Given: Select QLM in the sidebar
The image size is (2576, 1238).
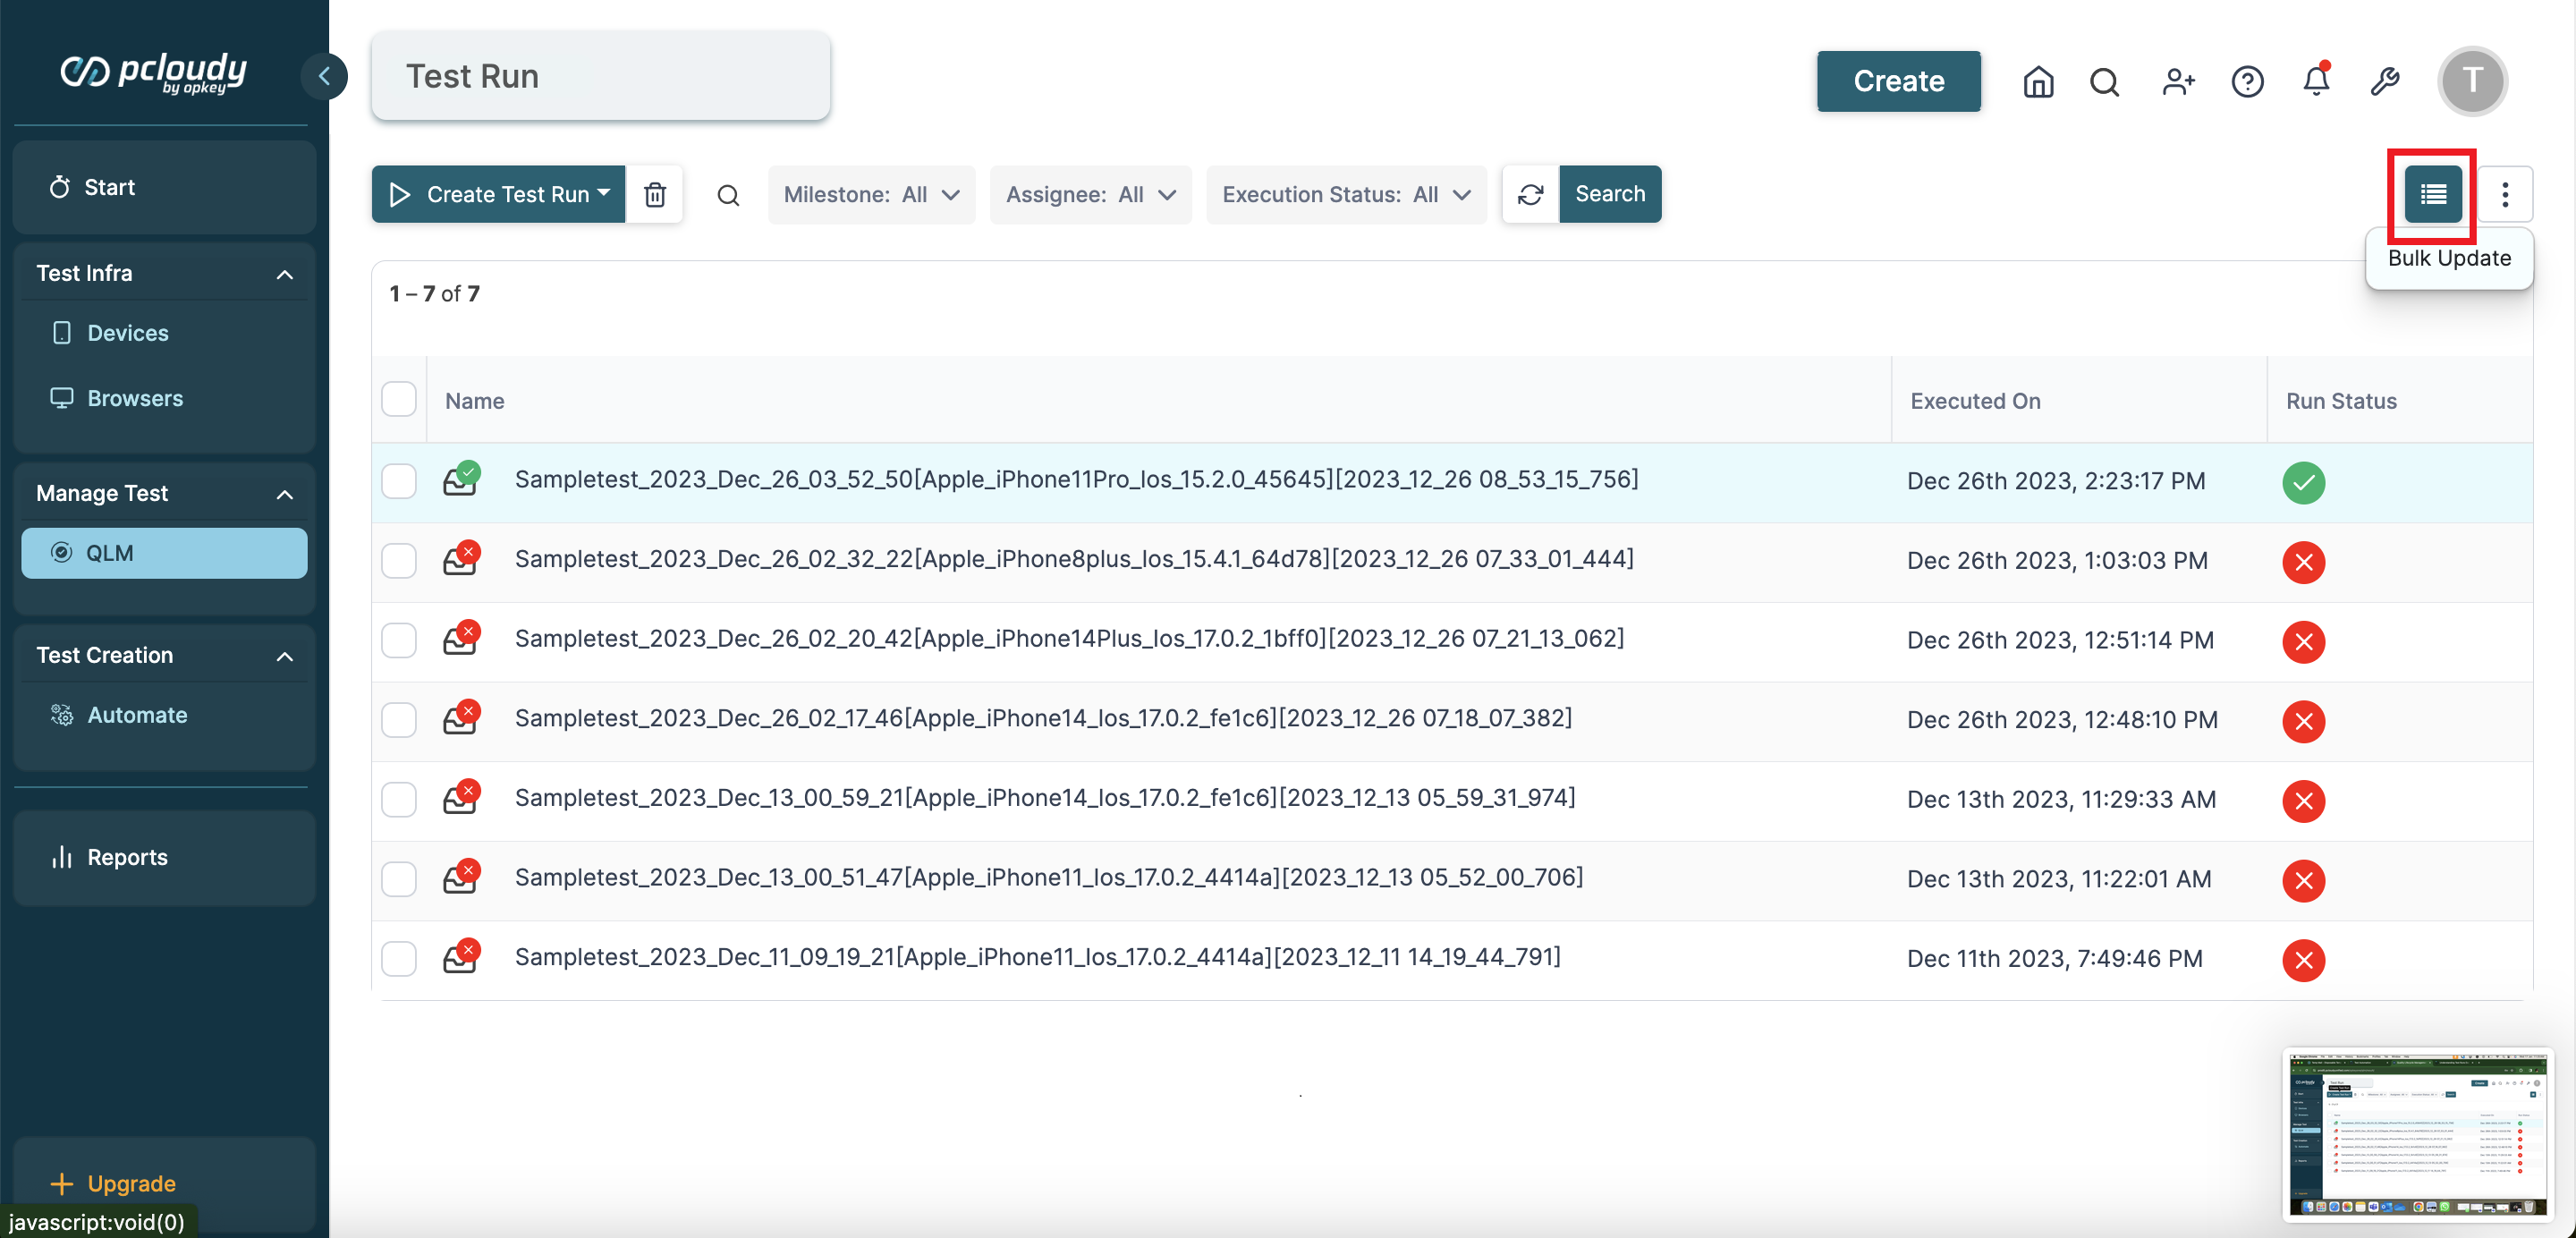Looking at the screenshot, I should [x=164, y=553].
